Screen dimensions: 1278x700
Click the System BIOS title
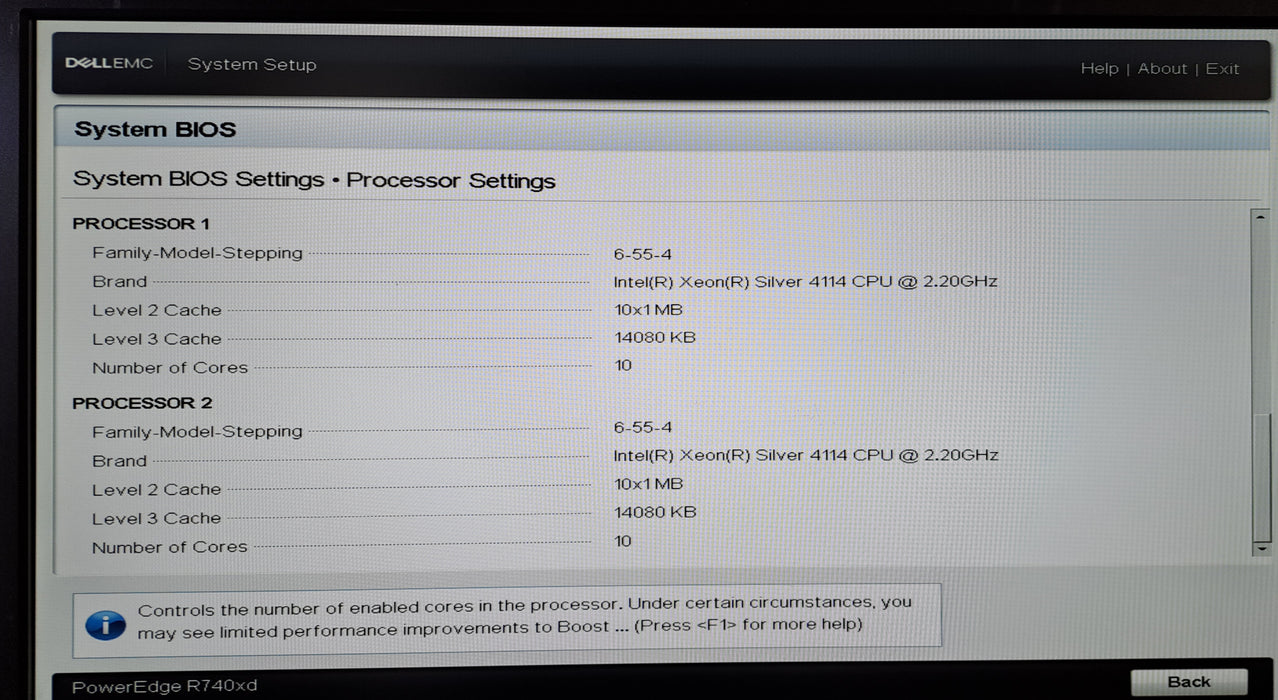point(155,130)
